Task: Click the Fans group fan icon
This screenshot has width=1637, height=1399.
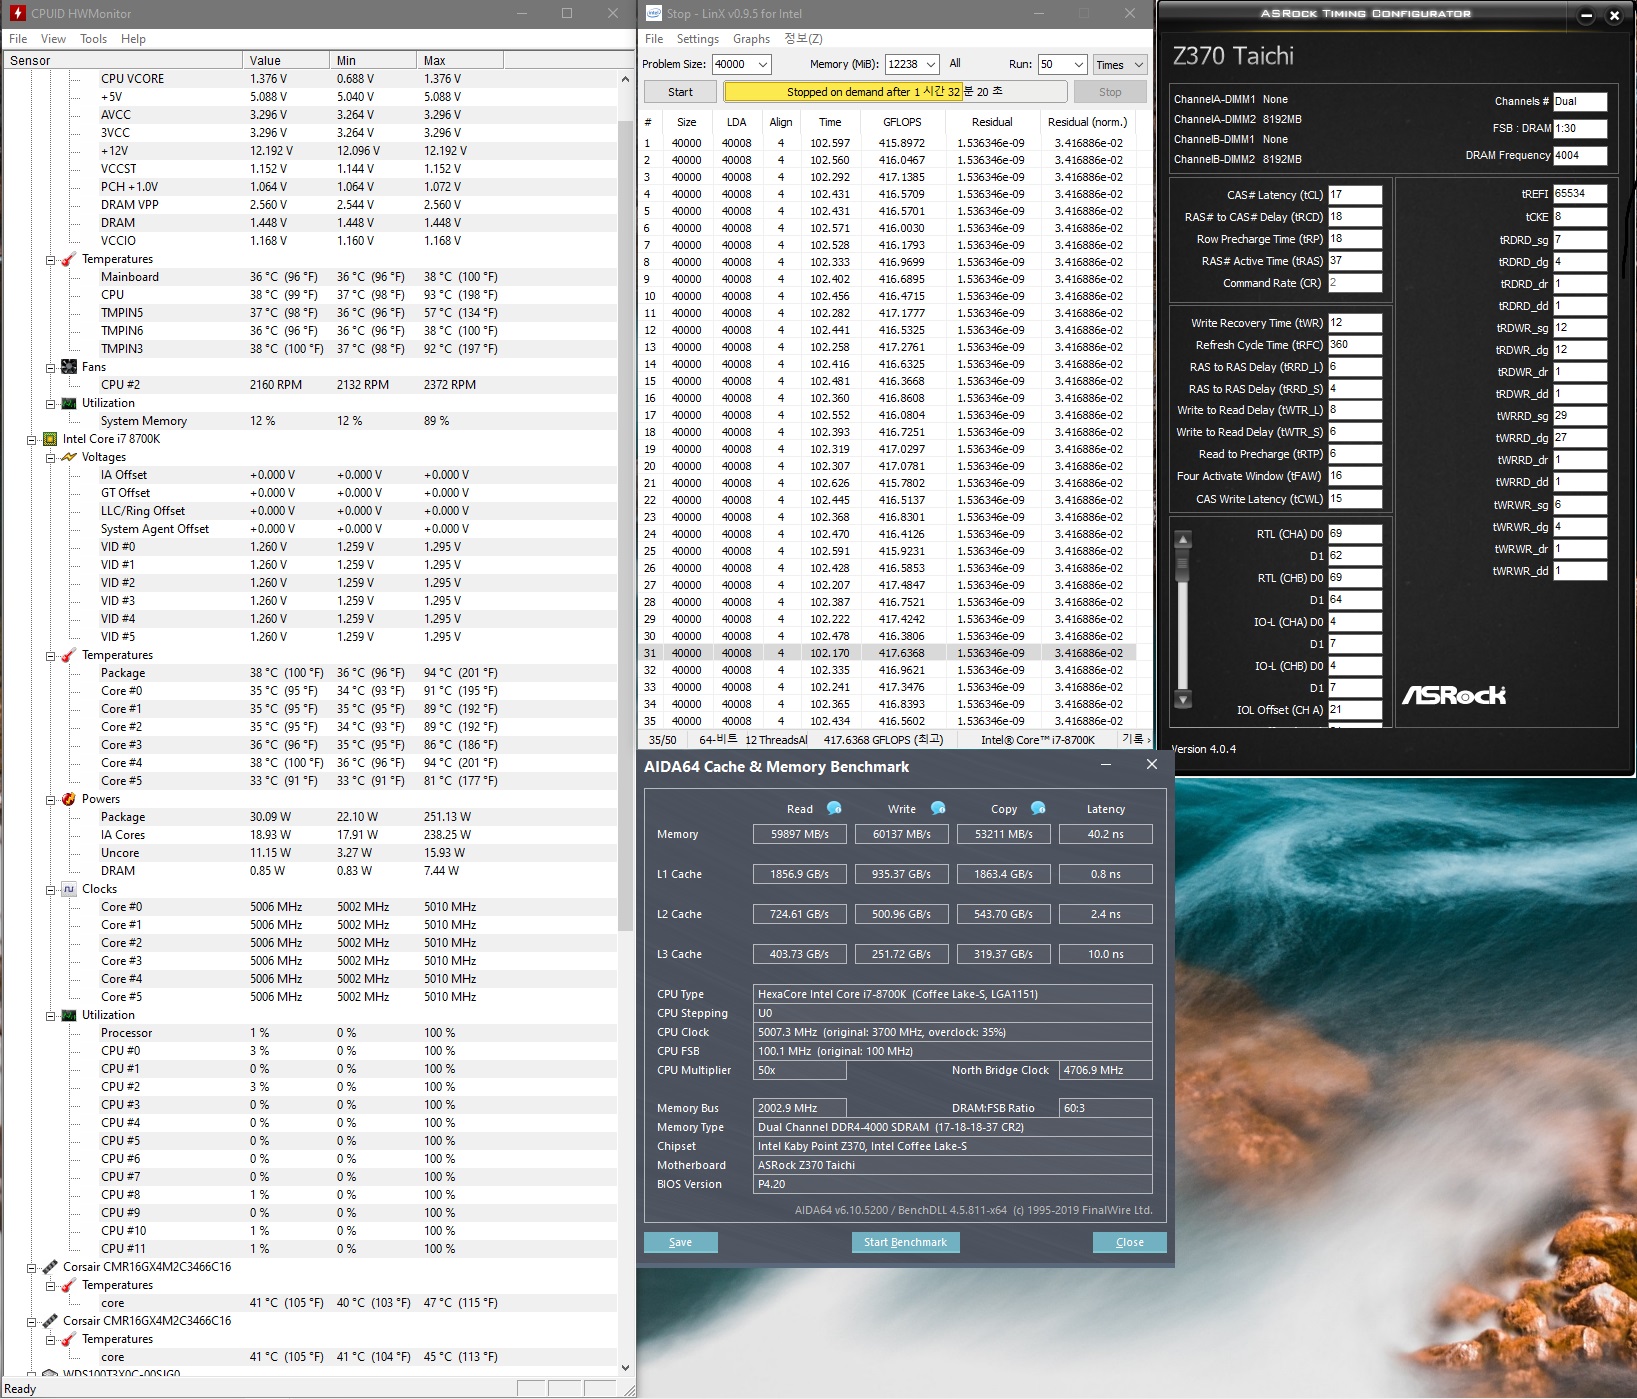Action: pyautogui.click(x=69, y=367)
